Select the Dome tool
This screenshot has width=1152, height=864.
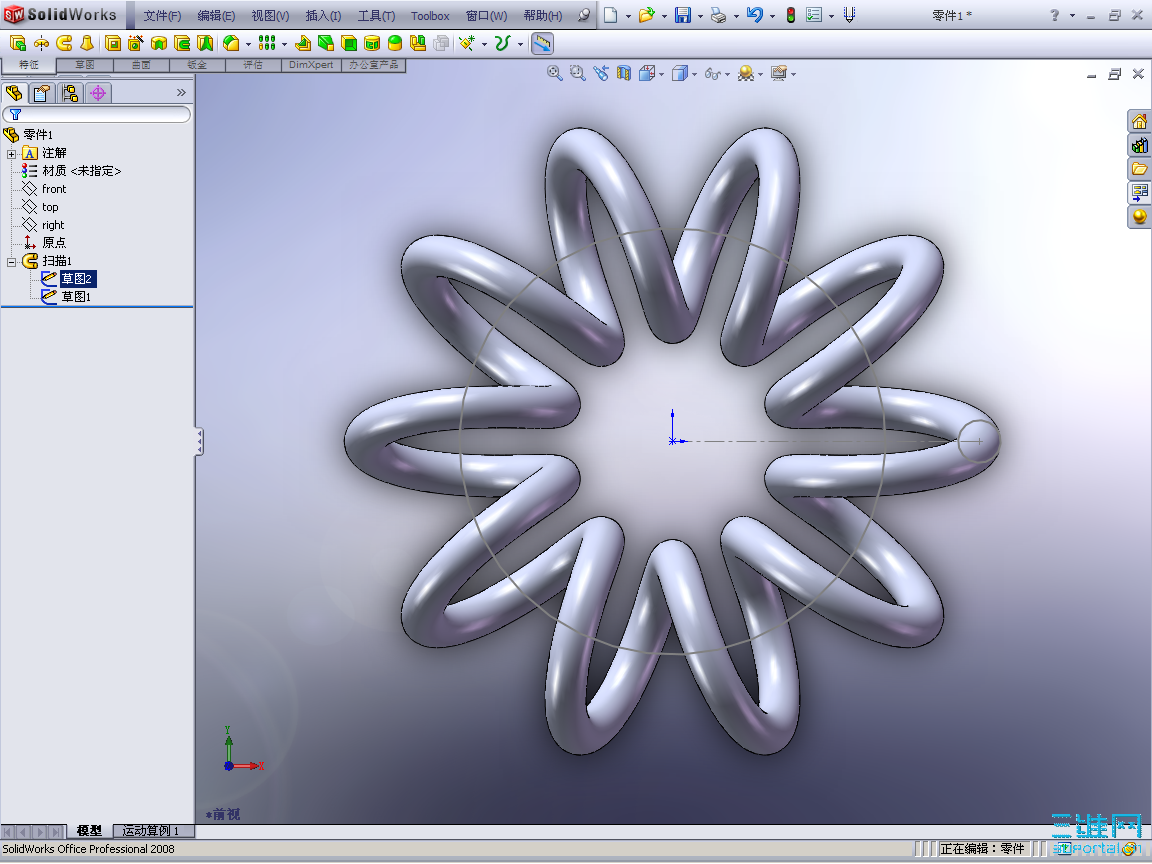pyautogui.click(x=395, y=43)
